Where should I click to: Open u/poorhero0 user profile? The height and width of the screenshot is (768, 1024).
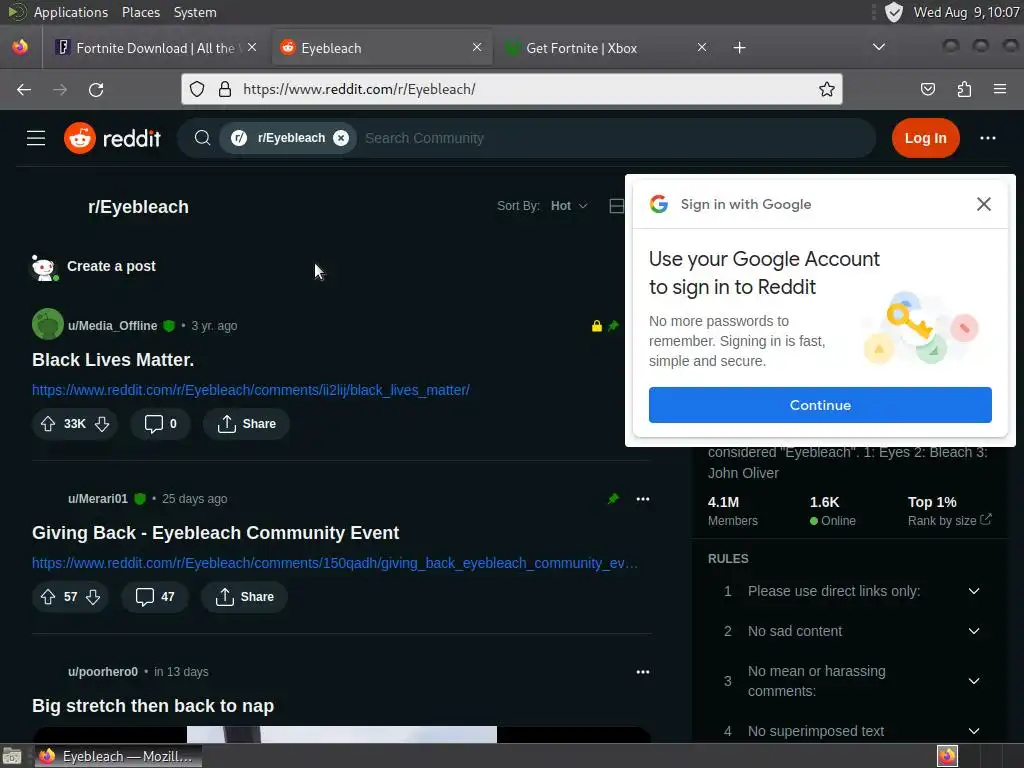tap(103, 671)
